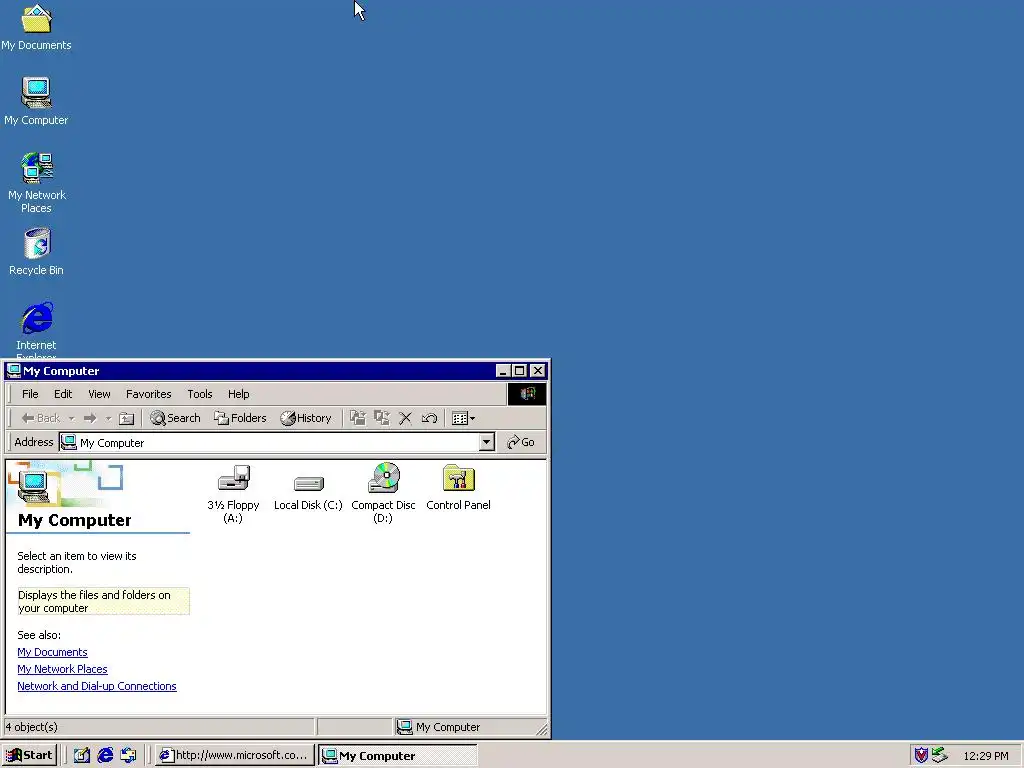1024x768 pixels.
Task: Open the View menu
Action: point(99,394)
